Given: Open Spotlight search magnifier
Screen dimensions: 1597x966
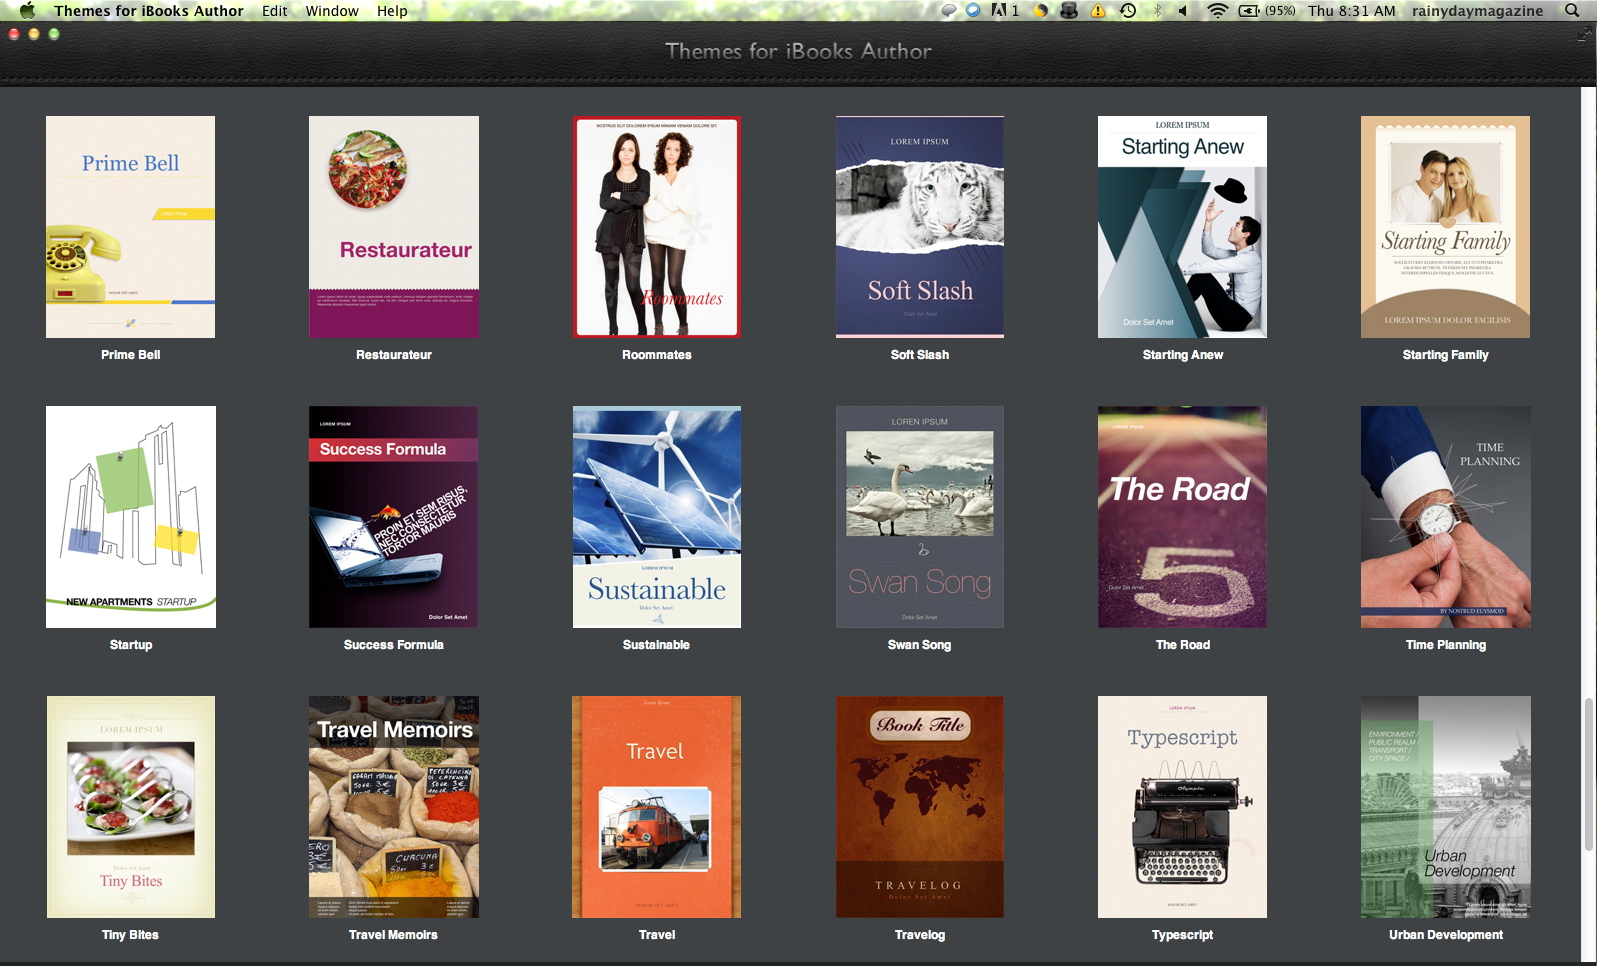Looking at the screenshot, I should [1572, 11].
